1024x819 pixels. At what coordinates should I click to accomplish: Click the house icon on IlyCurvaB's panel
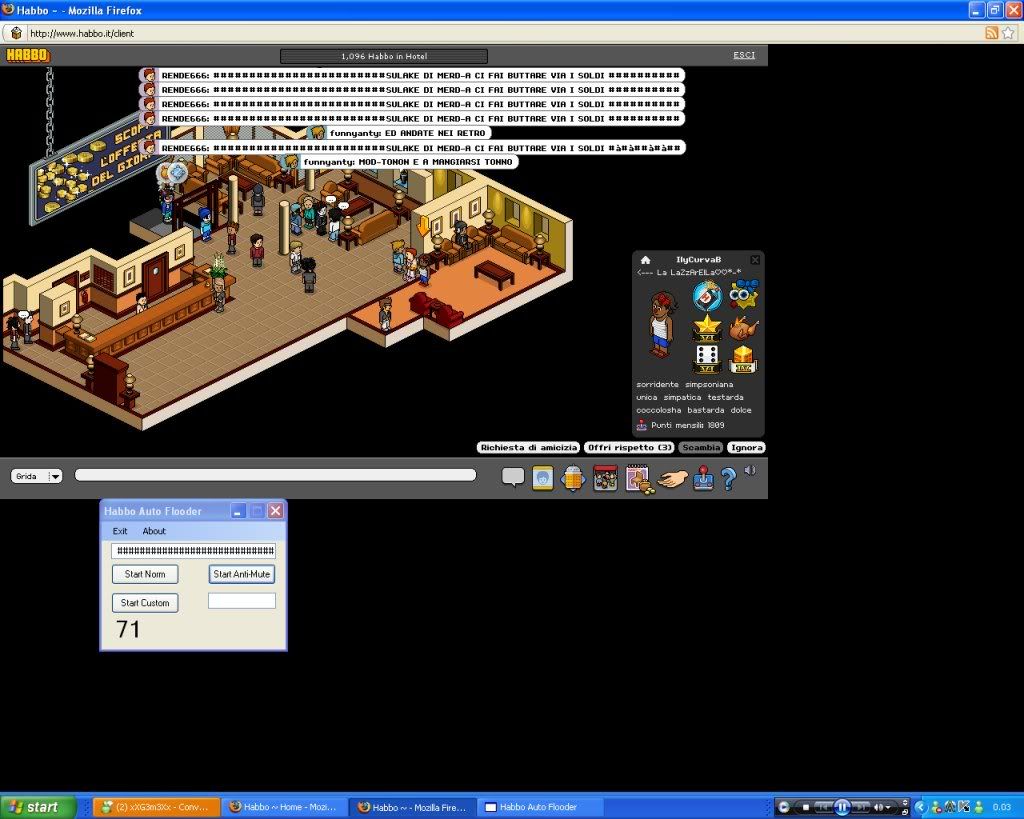pos(645,260)
